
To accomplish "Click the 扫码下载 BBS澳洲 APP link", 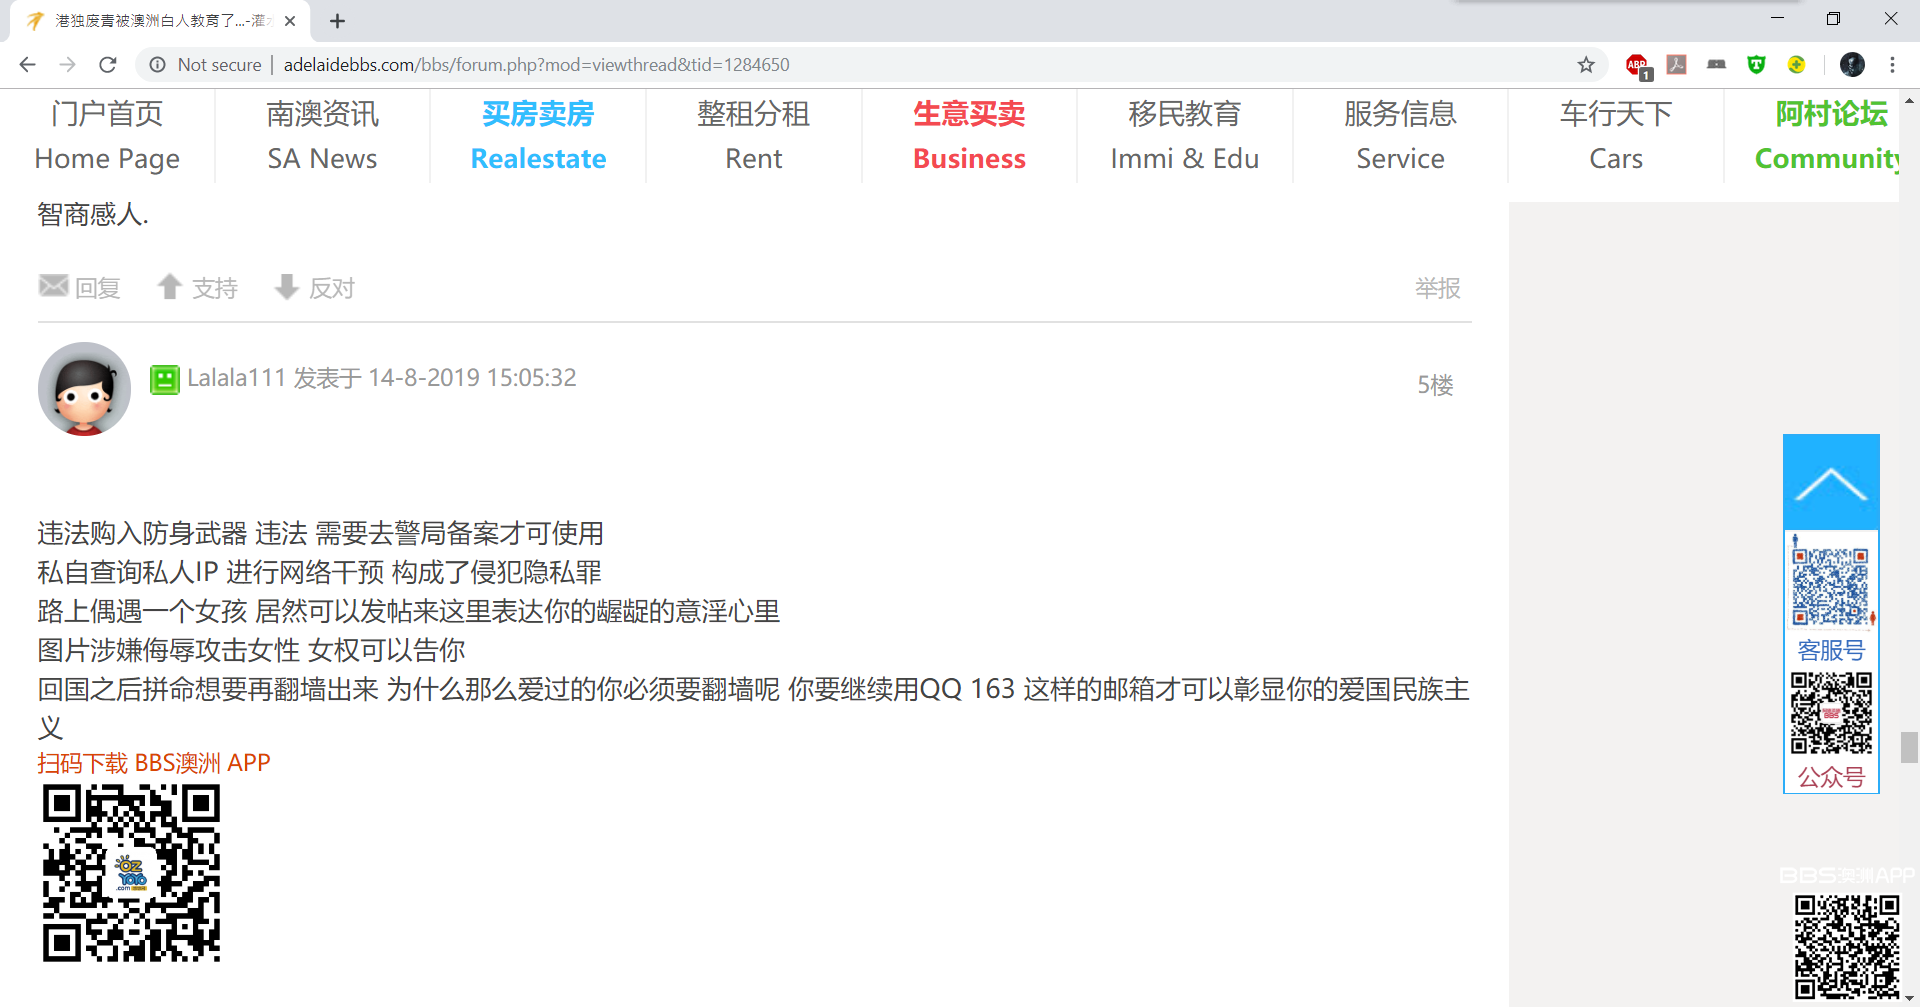I will (154, 763).
